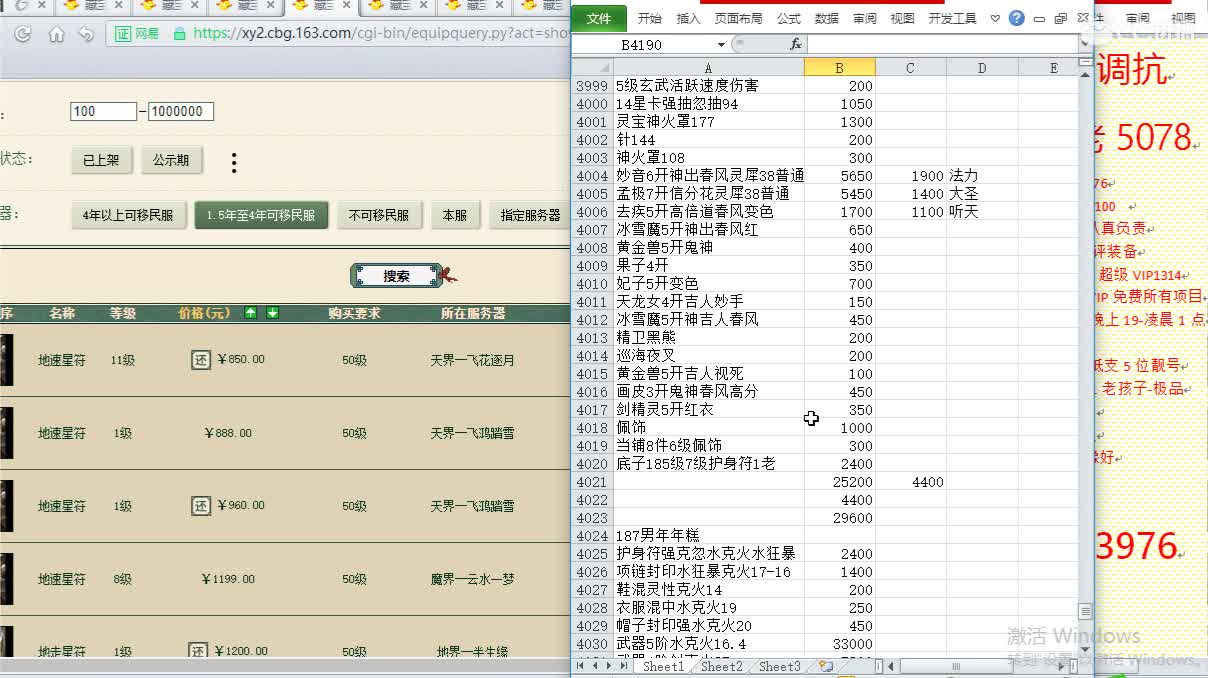Restore Excel workbook window icon
The image size is (1208, 678).
[x=1061, y=18]
